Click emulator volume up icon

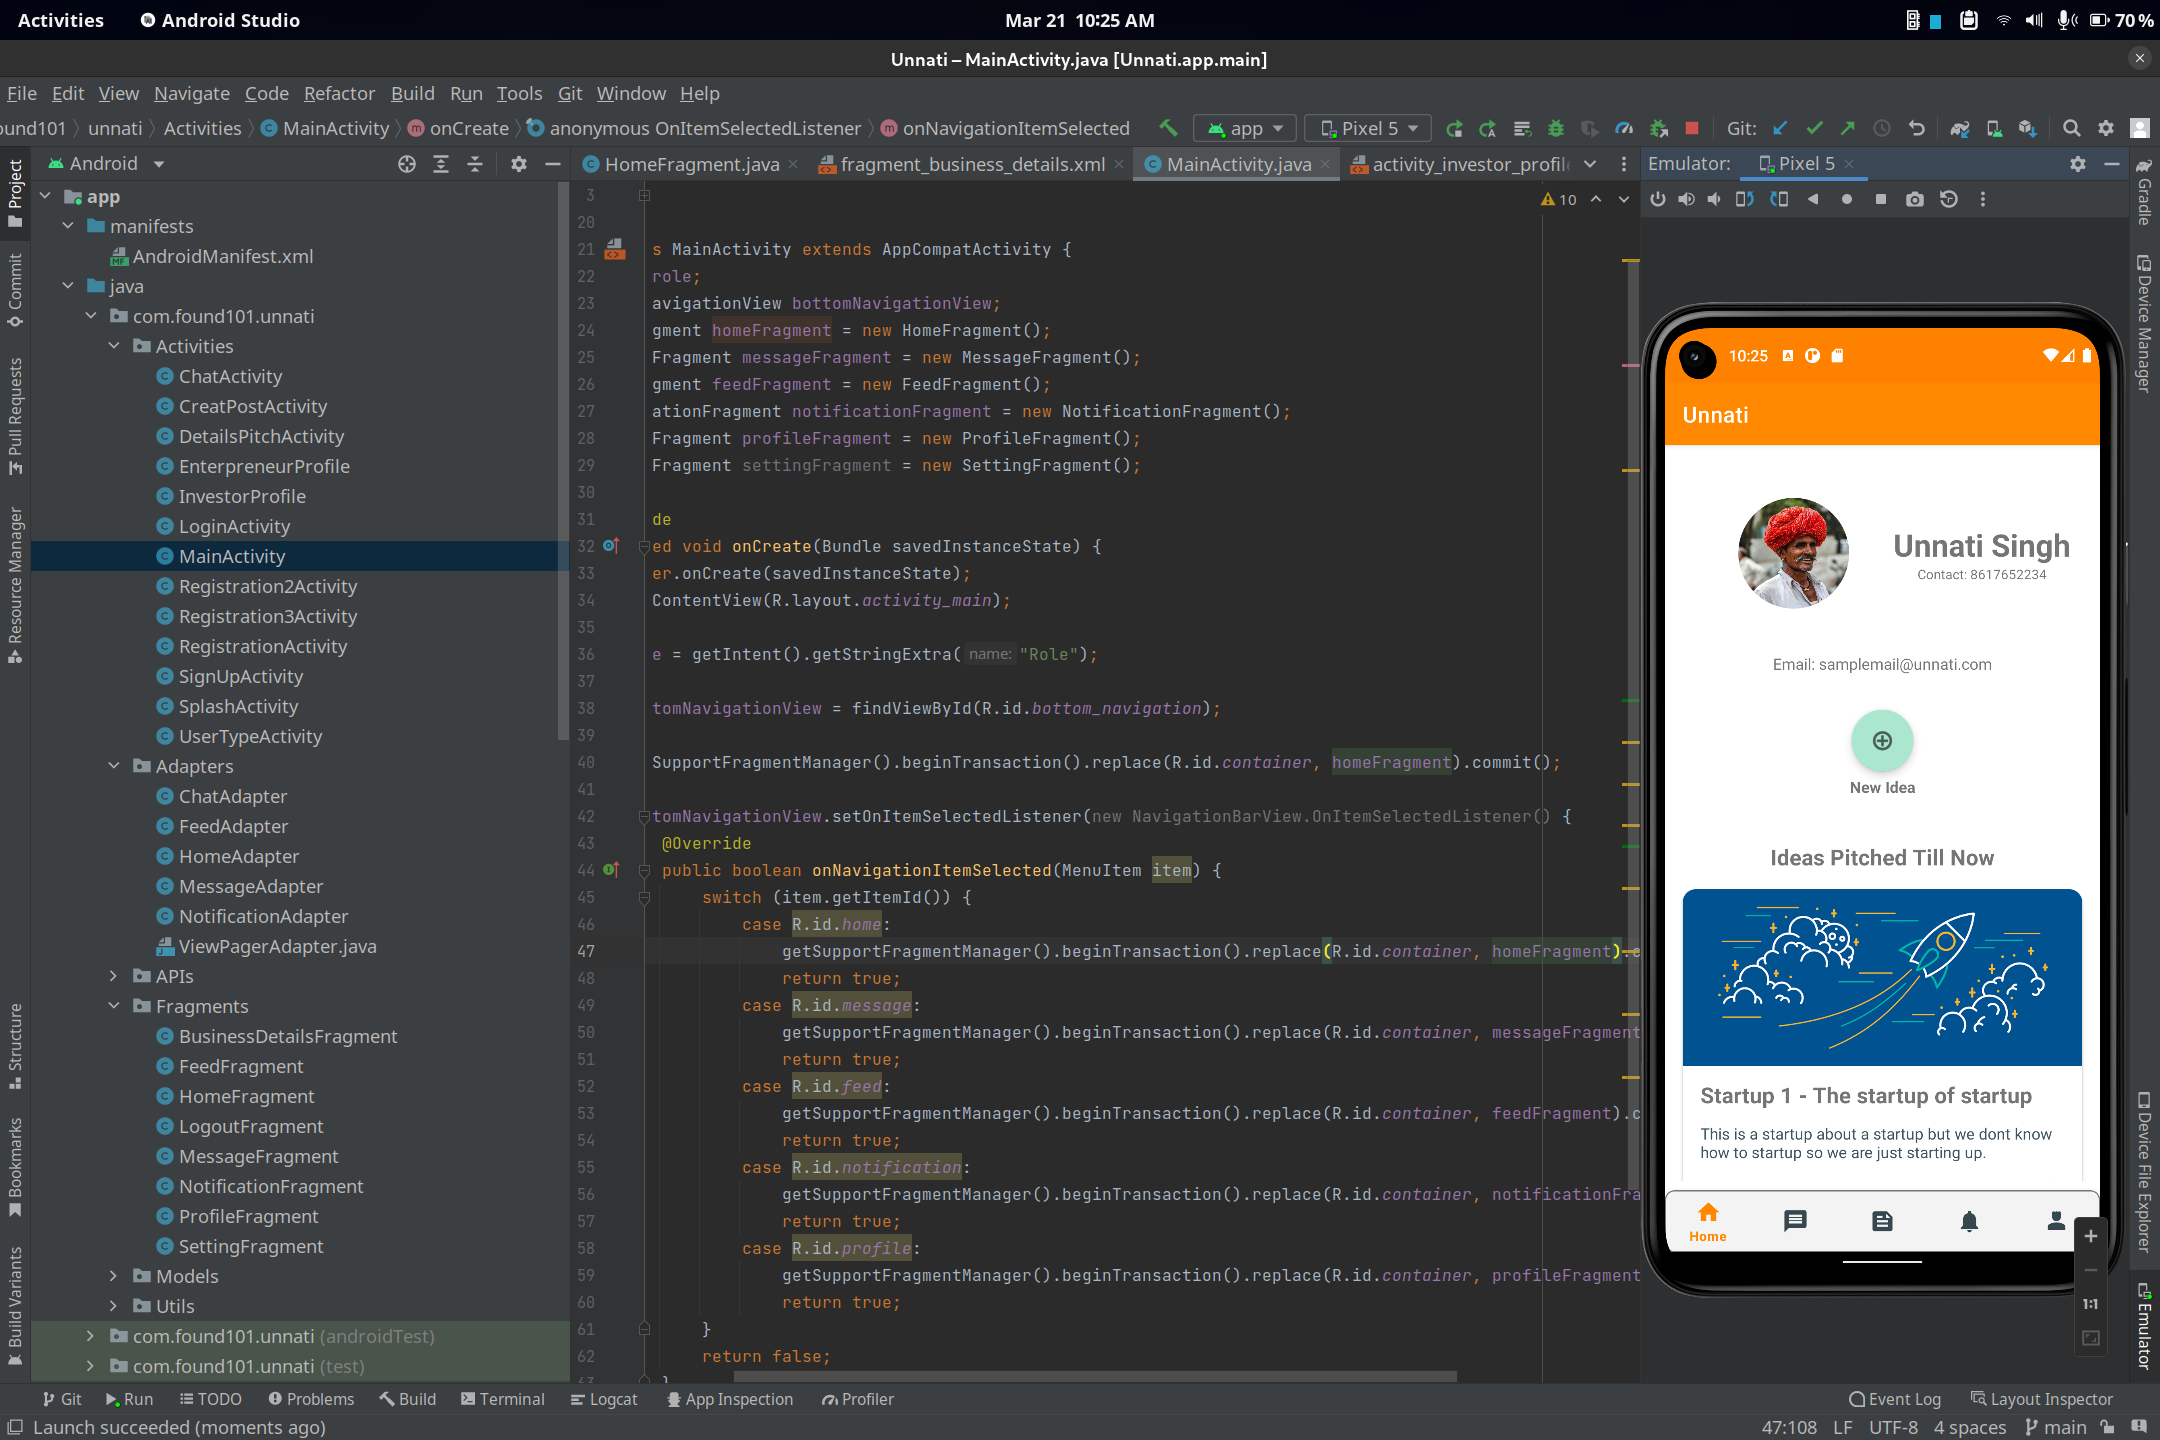point(1686,199)
